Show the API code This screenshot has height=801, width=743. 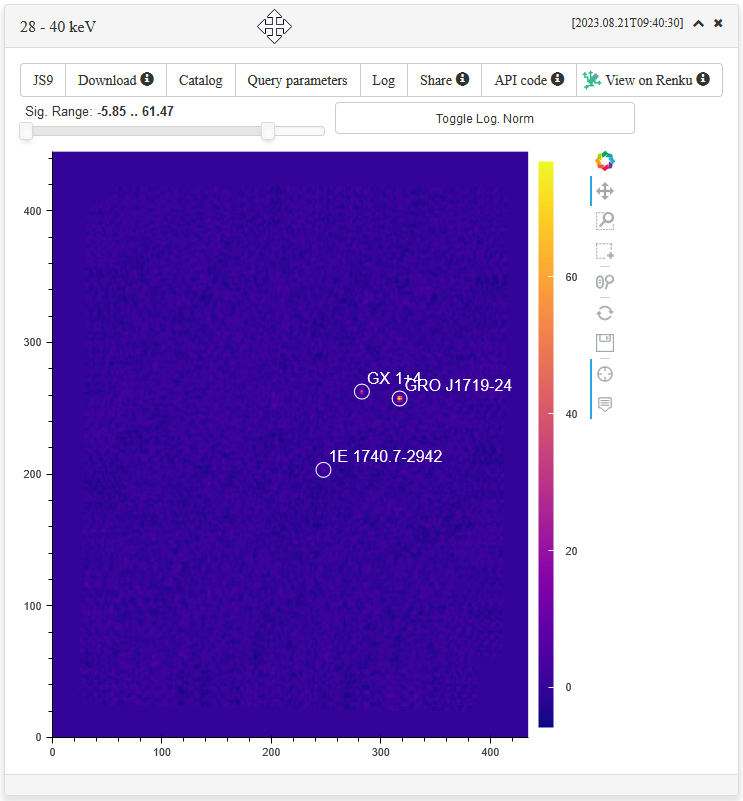[529, 80]
